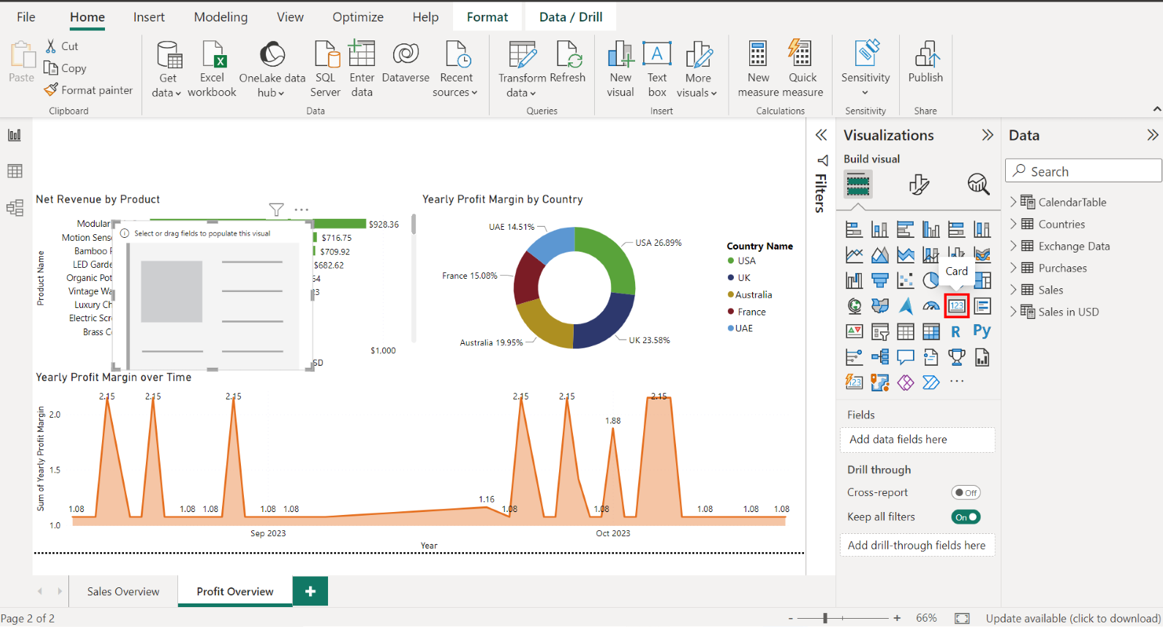Expand the CalendarTable table

[1013, 202]
